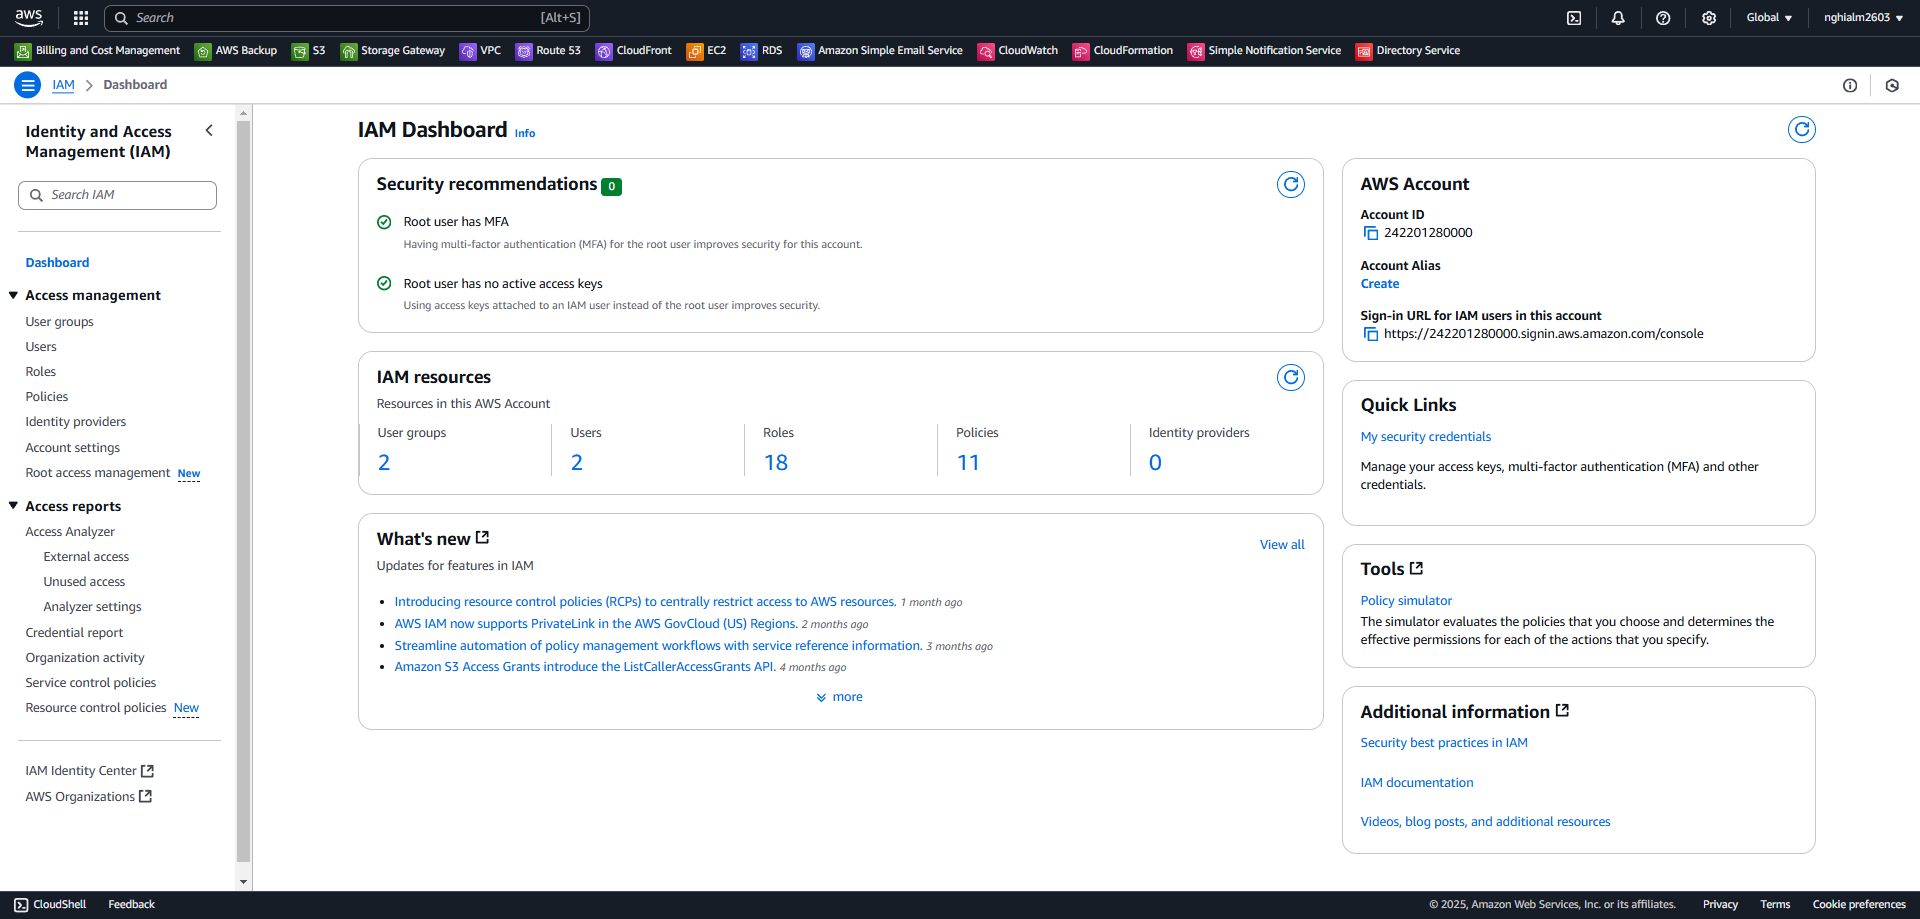Viewport: 1920px width, 919px height.
Task: Open Credential report
Action: (x=74, y=633)
